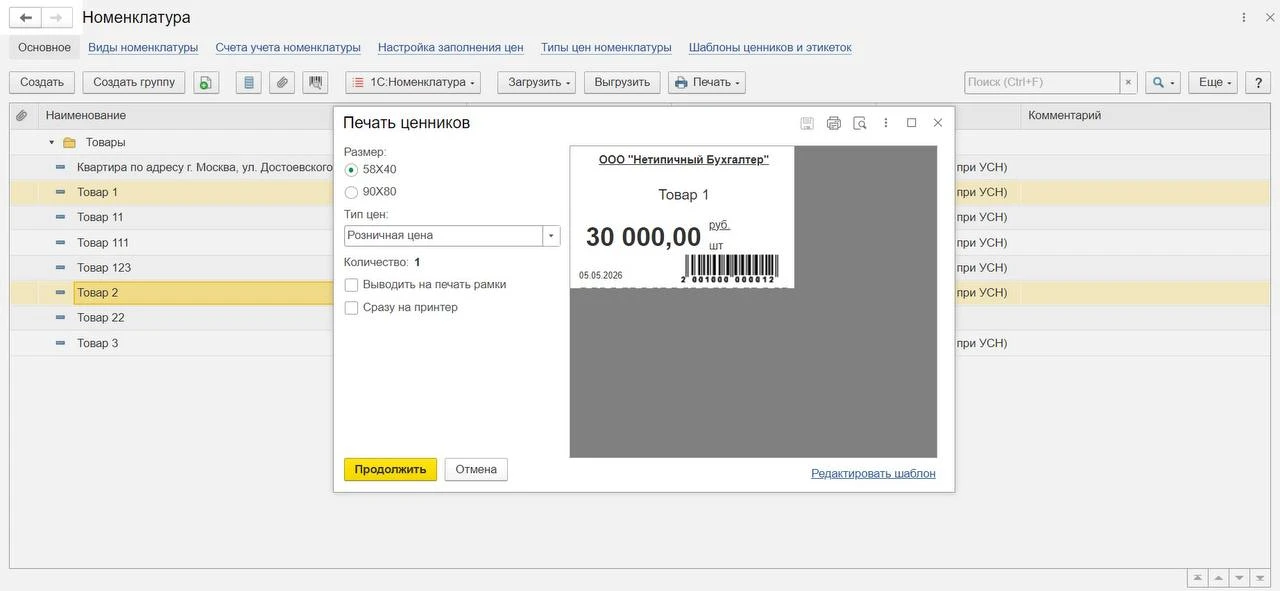The height and width of the screenshot is (591, 1280).
Task: Open help with the question mark button
Action: [1258, 82]
